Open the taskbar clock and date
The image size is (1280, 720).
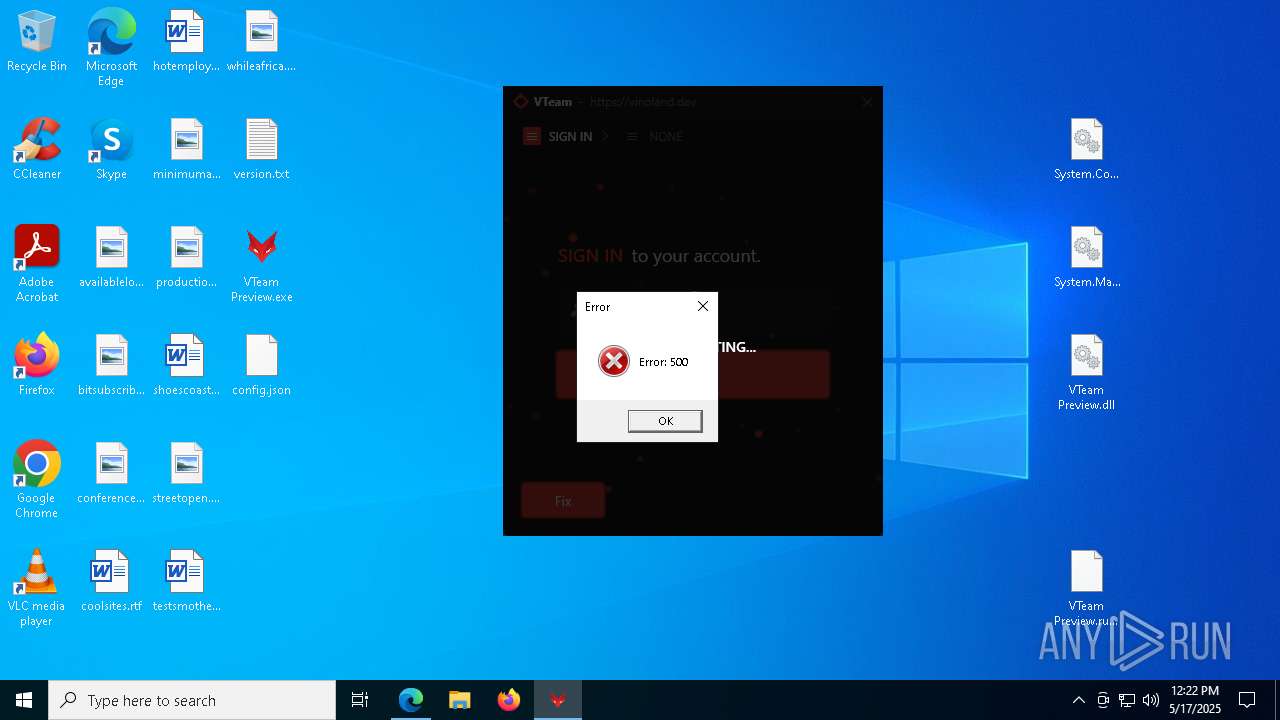[x=1195, y=700]
